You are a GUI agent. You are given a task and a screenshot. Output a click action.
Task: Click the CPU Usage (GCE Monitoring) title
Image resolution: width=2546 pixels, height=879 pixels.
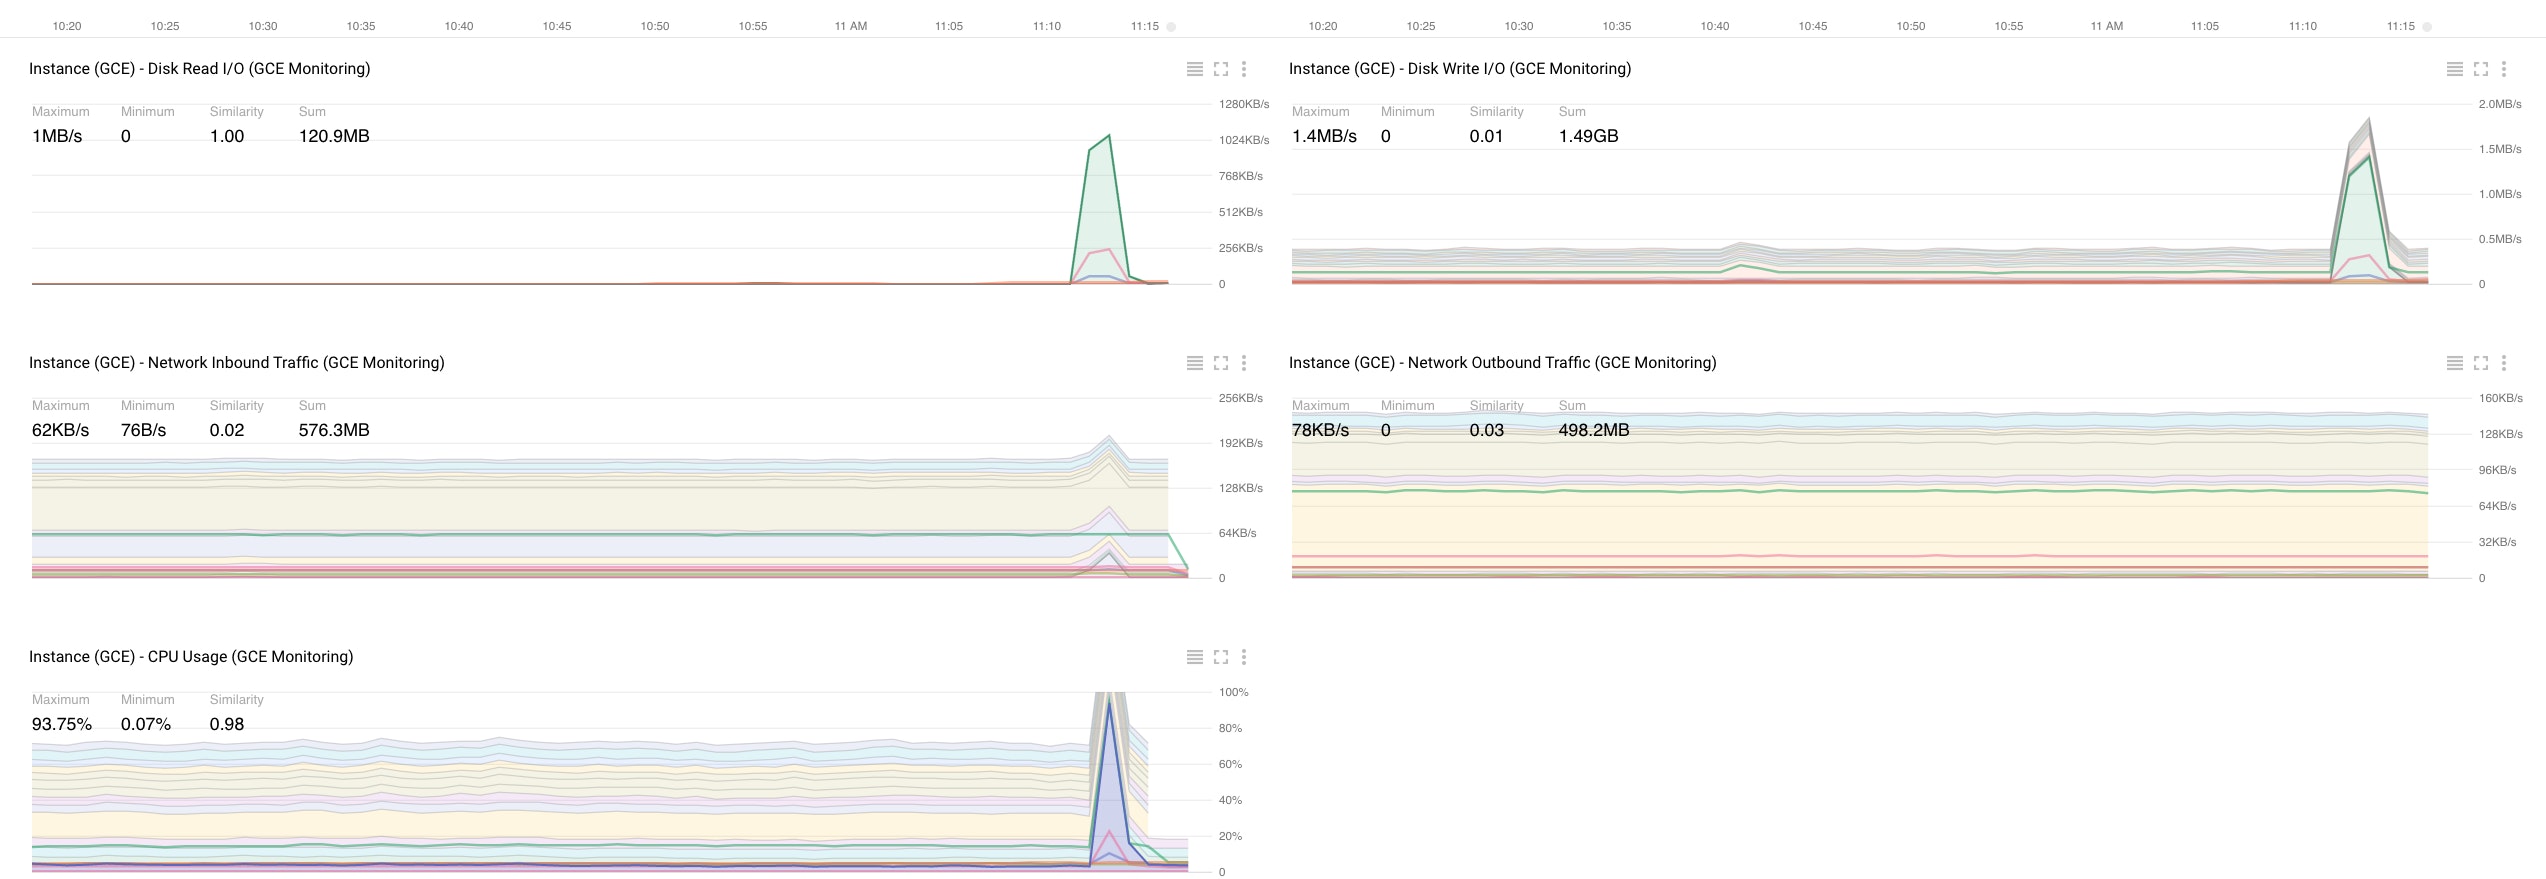tap(191, 657)
